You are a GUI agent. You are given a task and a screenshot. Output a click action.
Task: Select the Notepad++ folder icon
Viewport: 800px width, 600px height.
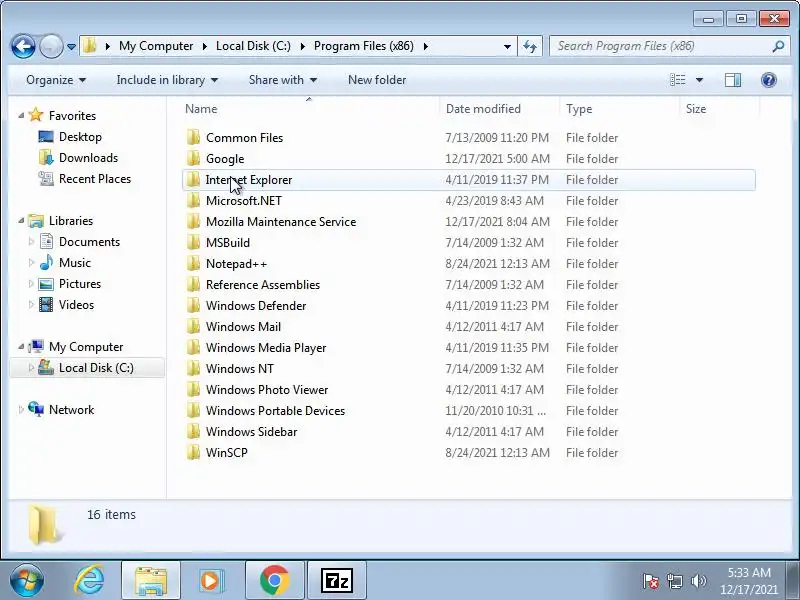click(193, 263)
